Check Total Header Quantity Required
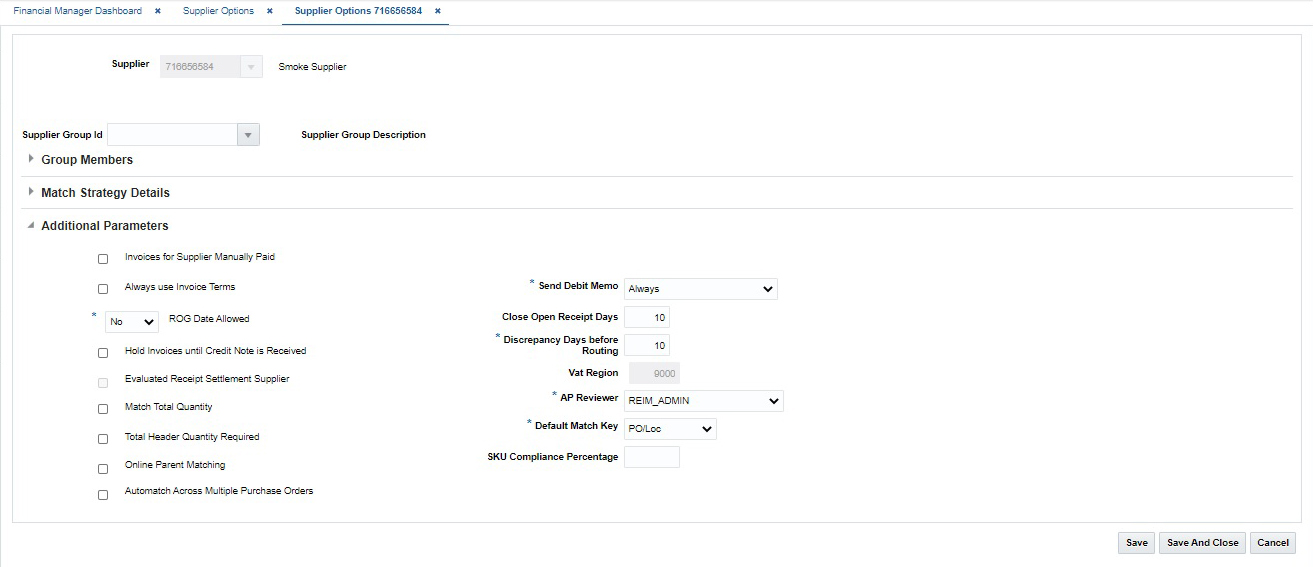Screen dimensions: 1313x567 (x=103, y=439)
